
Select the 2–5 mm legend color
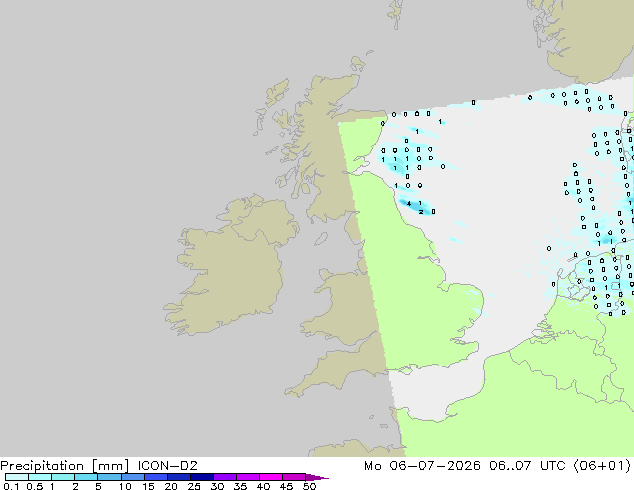[86, 477]
